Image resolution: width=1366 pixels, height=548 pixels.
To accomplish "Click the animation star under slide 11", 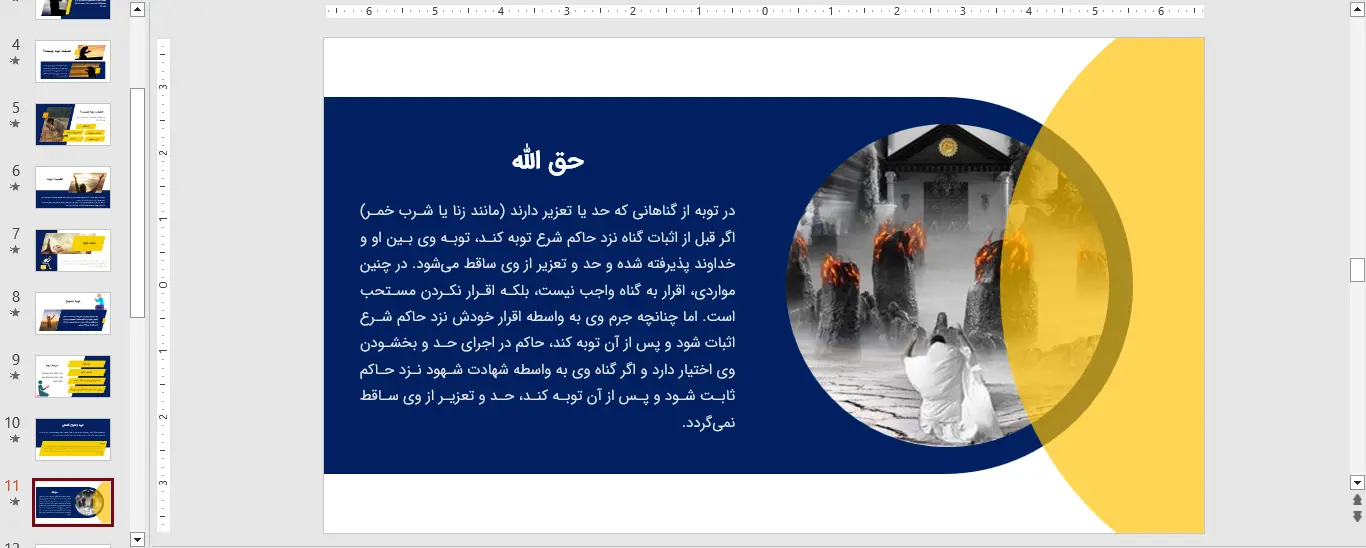I will click(x=14, y=502).
